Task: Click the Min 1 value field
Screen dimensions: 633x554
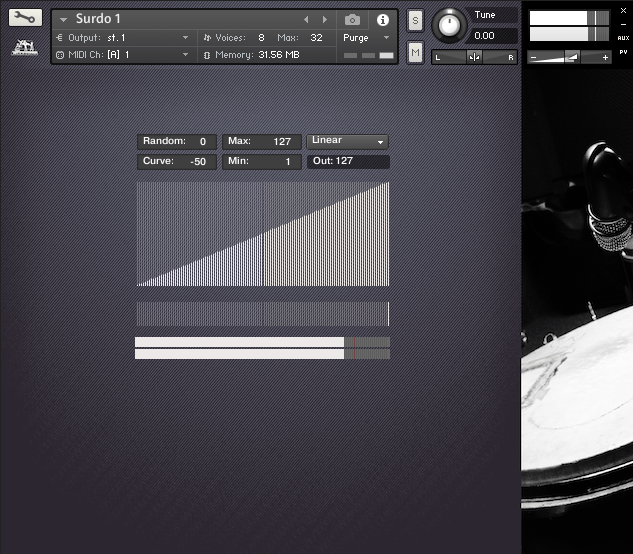Action: (262, 162)
